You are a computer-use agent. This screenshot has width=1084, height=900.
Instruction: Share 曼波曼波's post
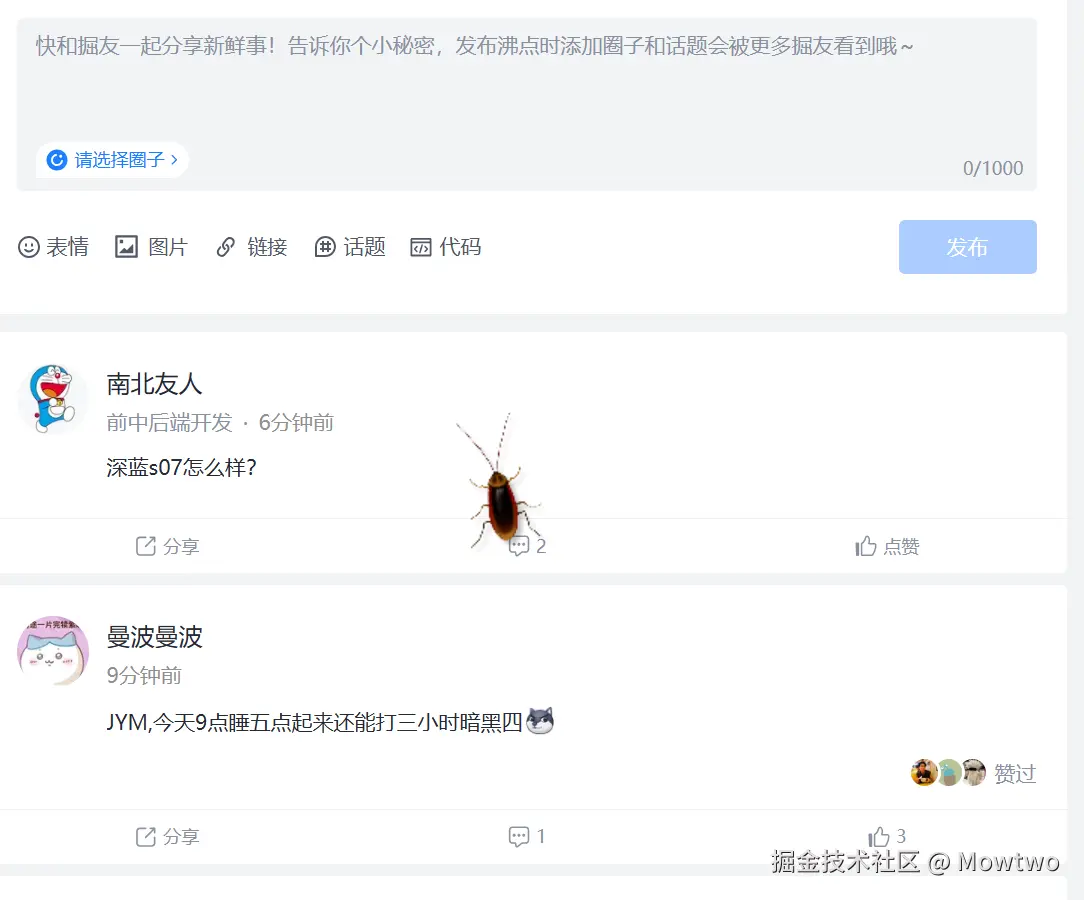(x=167, y=836)
